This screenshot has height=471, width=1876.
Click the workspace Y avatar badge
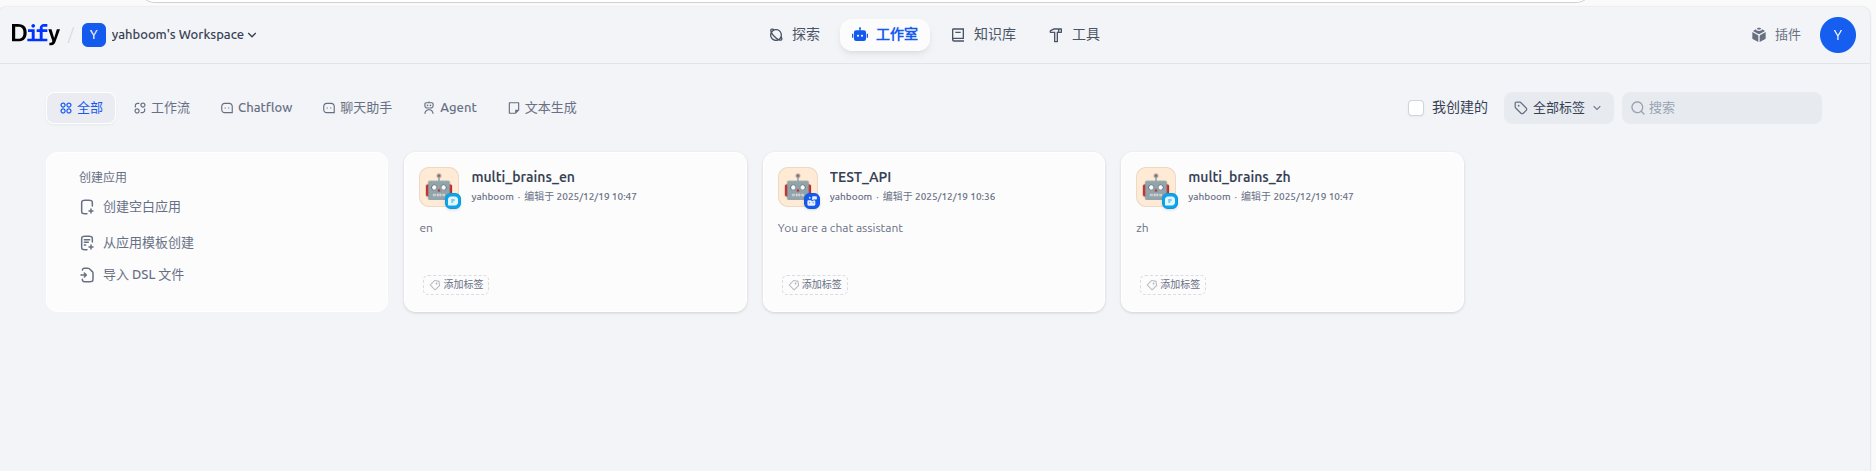pyautogui.click(x=93, y=35)
